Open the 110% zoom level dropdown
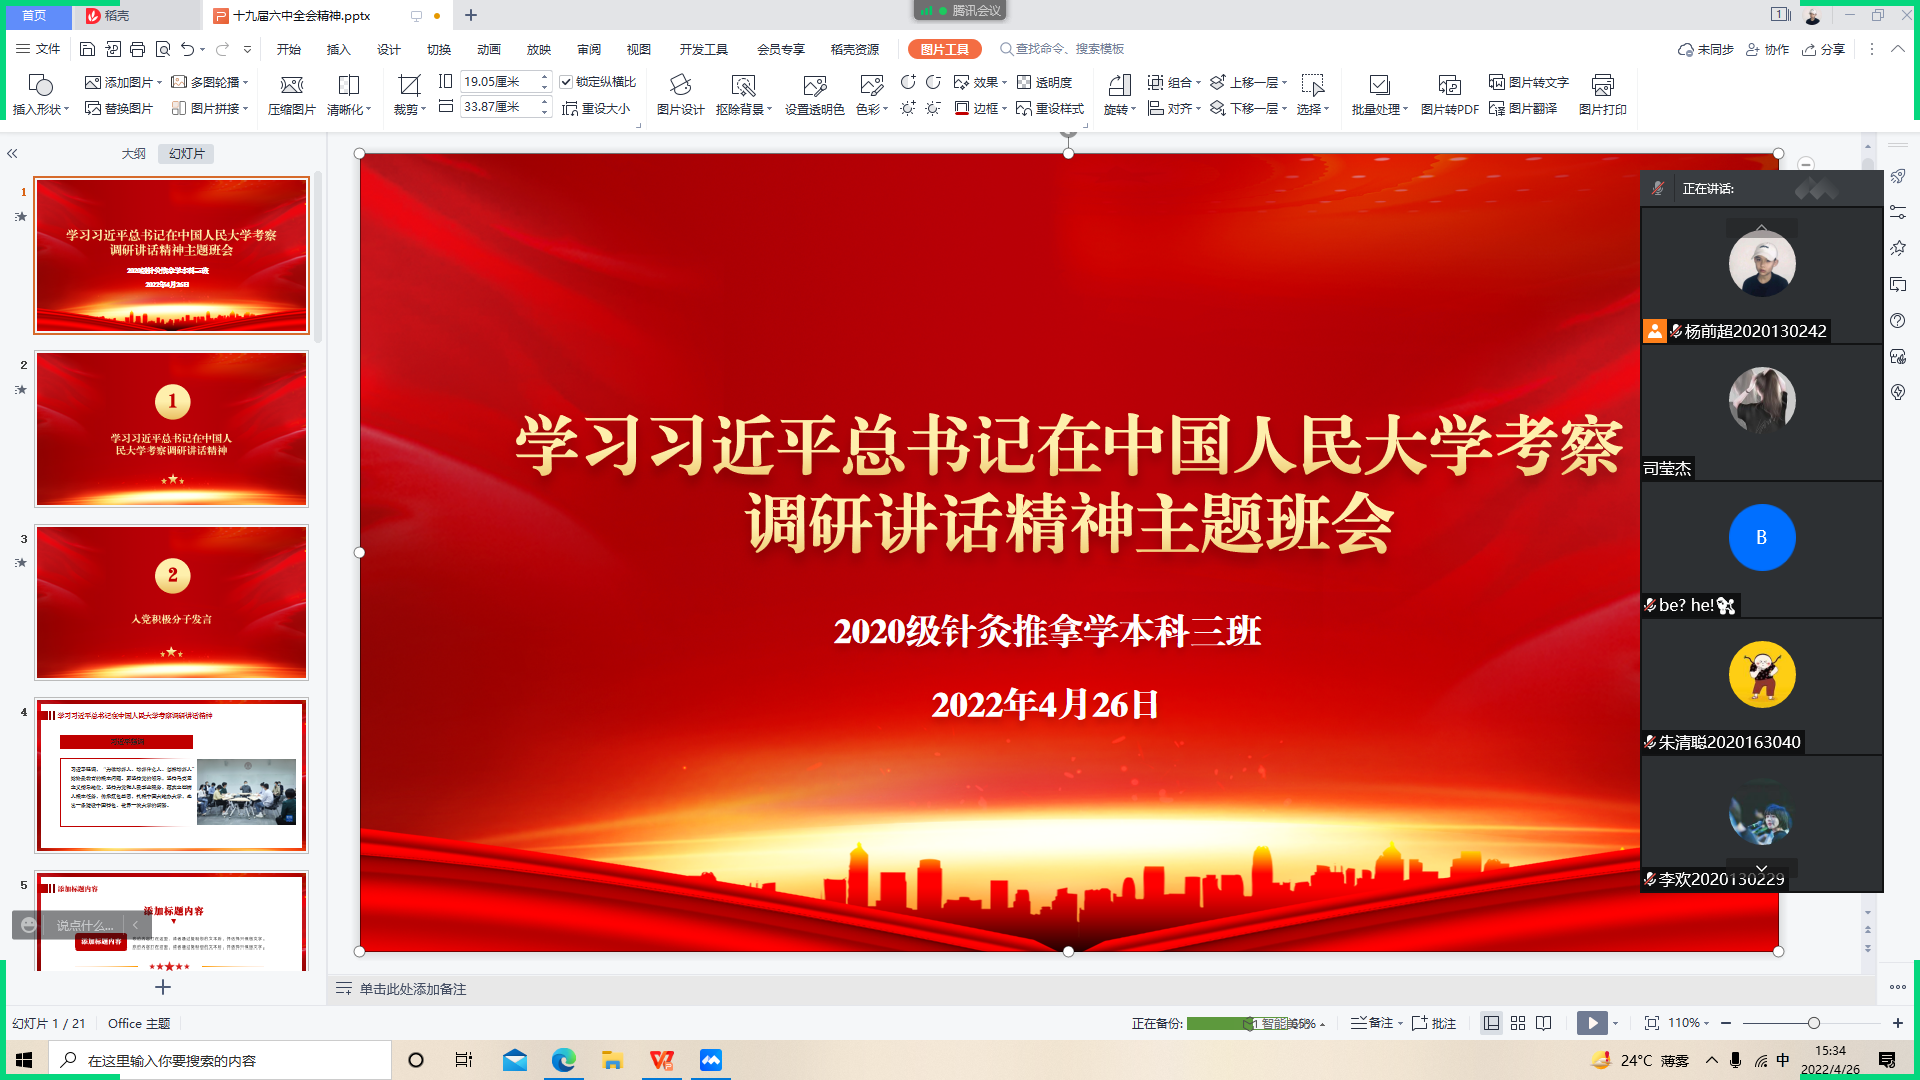The width and height of the screenshot is (1920, 1080). (x=1689, y=1023)
